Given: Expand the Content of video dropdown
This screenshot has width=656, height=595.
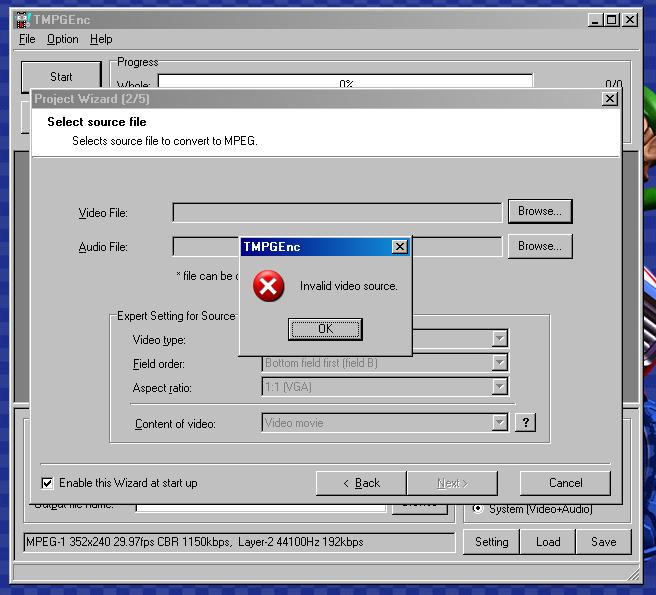Looking at the screenshot, I should point(500,423).
